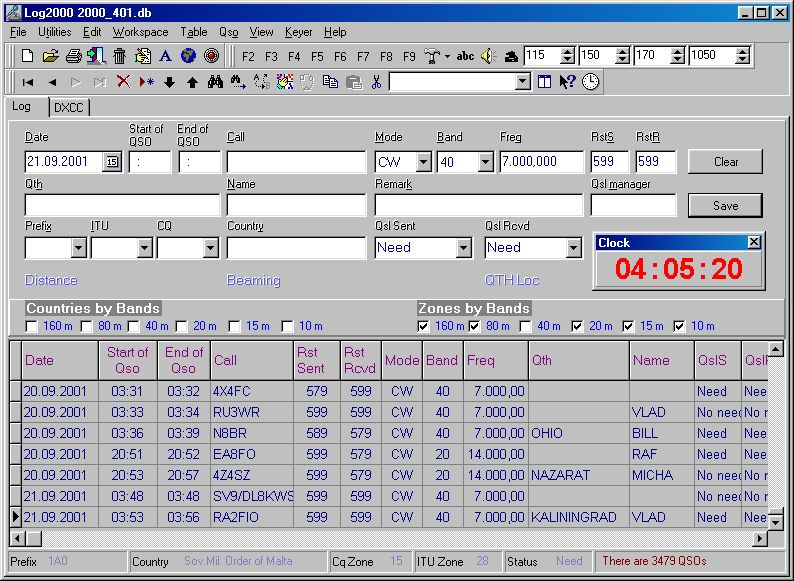794x581 pixels.
Task: Open the Qsl Sent dropdown
Action: 464,248
